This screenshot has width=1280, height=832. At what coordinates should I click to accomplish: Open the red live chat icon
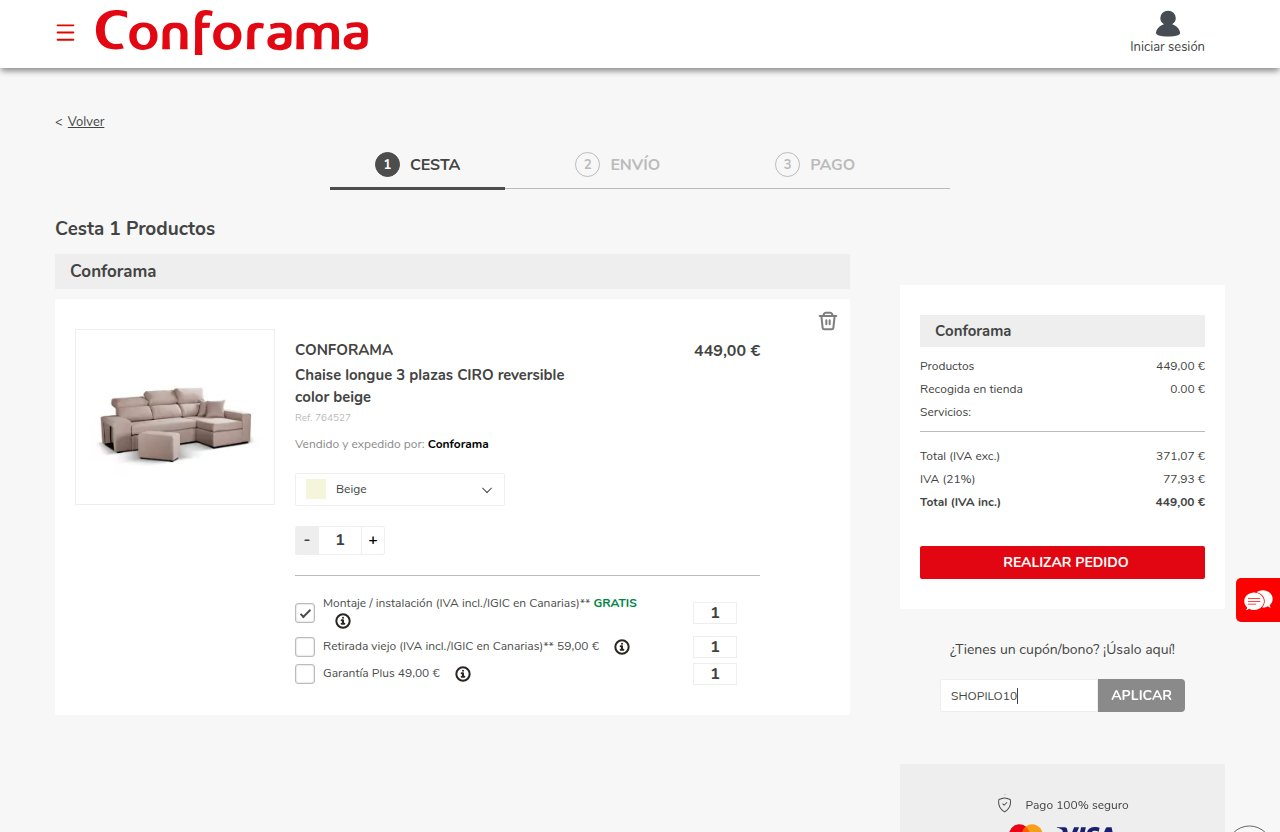(1258, 600)
